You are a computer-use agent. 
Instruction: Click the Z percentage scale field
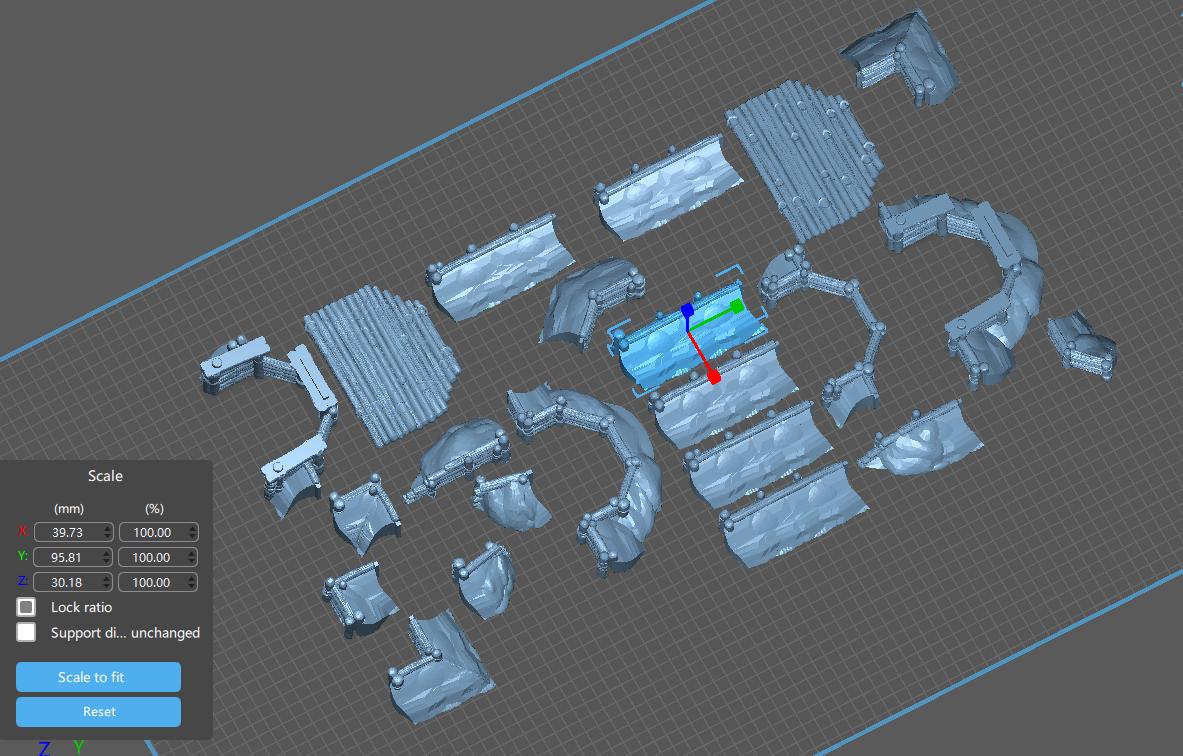tap(151, 582)
